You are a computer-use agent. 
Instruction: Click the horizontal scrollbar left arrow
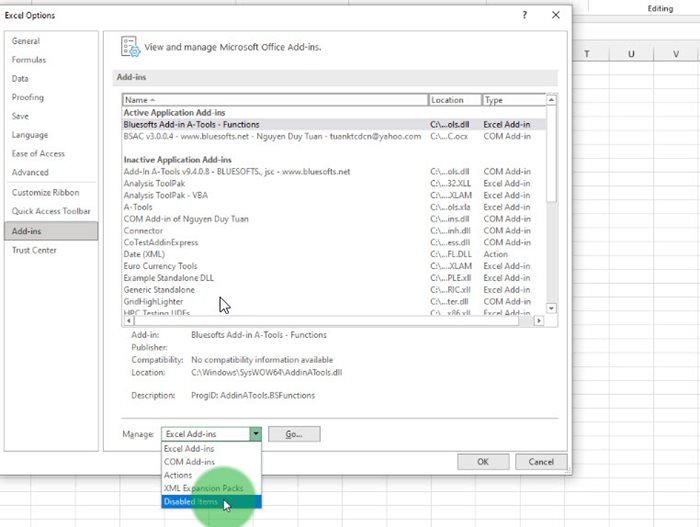click(x=129, y=321)
